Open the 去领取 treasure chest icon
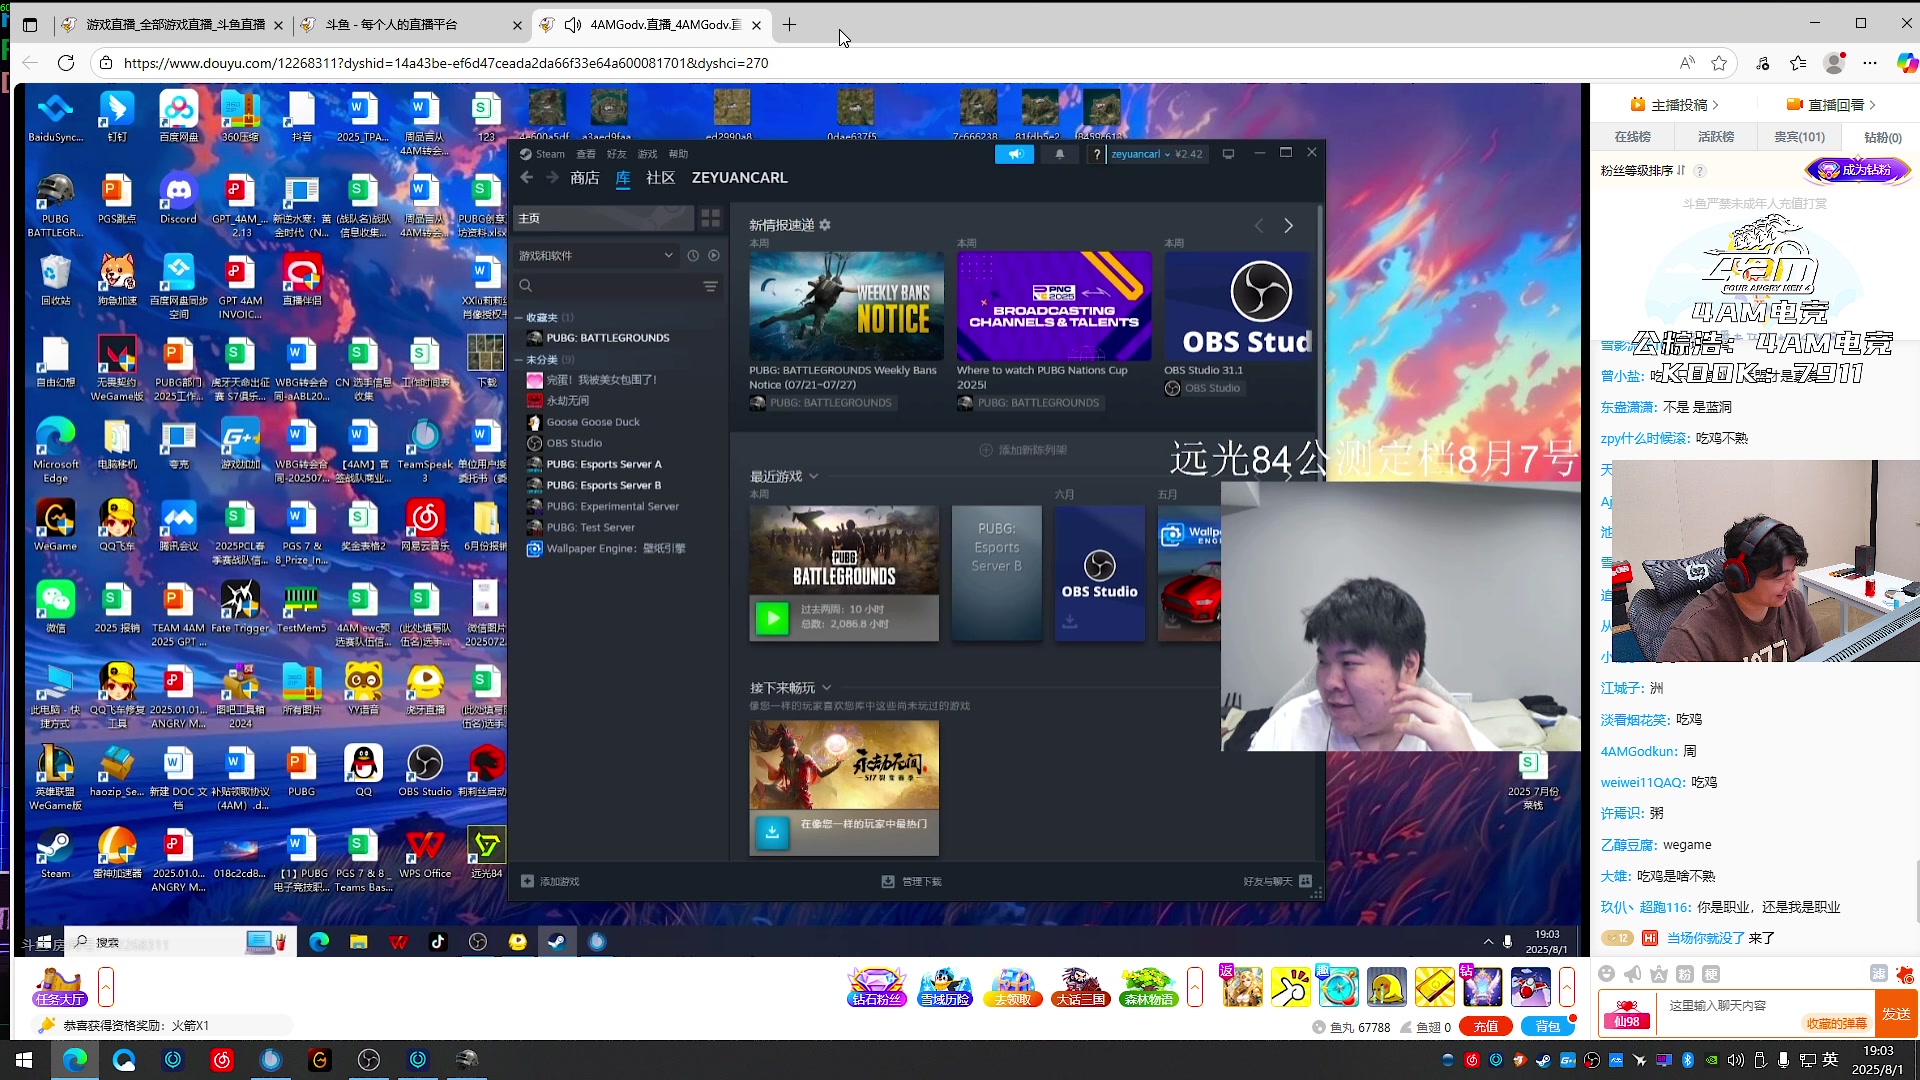Screen dimensions: 1920x1080 click(x=1013, y=987)
